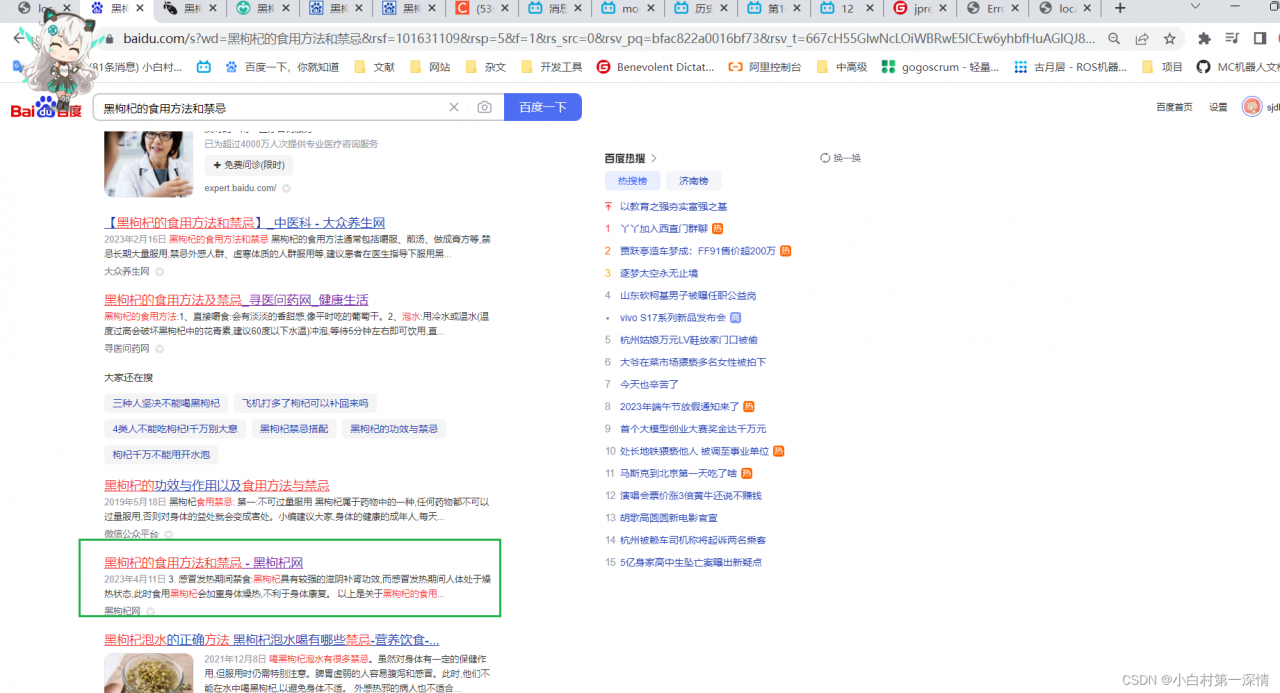Open the zoom control in the address bar
Image resolution: width=1280 pixels, height=693 pixels.
(x=1113, y=38)
